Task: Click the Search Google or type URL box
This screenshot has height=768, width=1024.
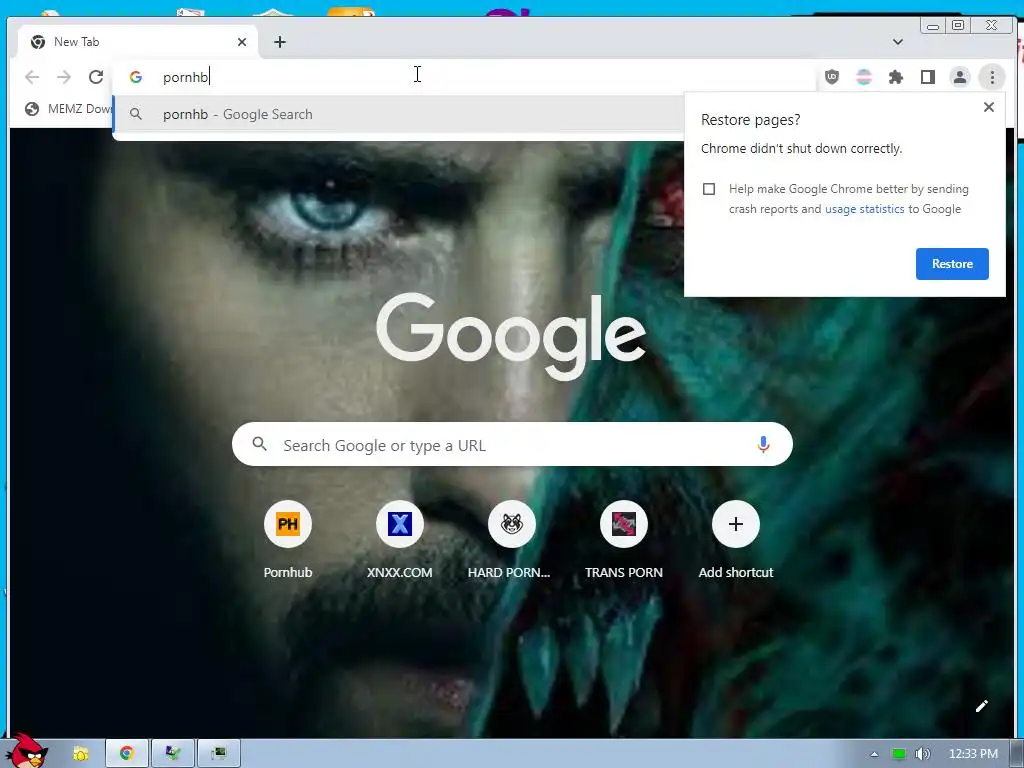Action: tap(512, 445)
